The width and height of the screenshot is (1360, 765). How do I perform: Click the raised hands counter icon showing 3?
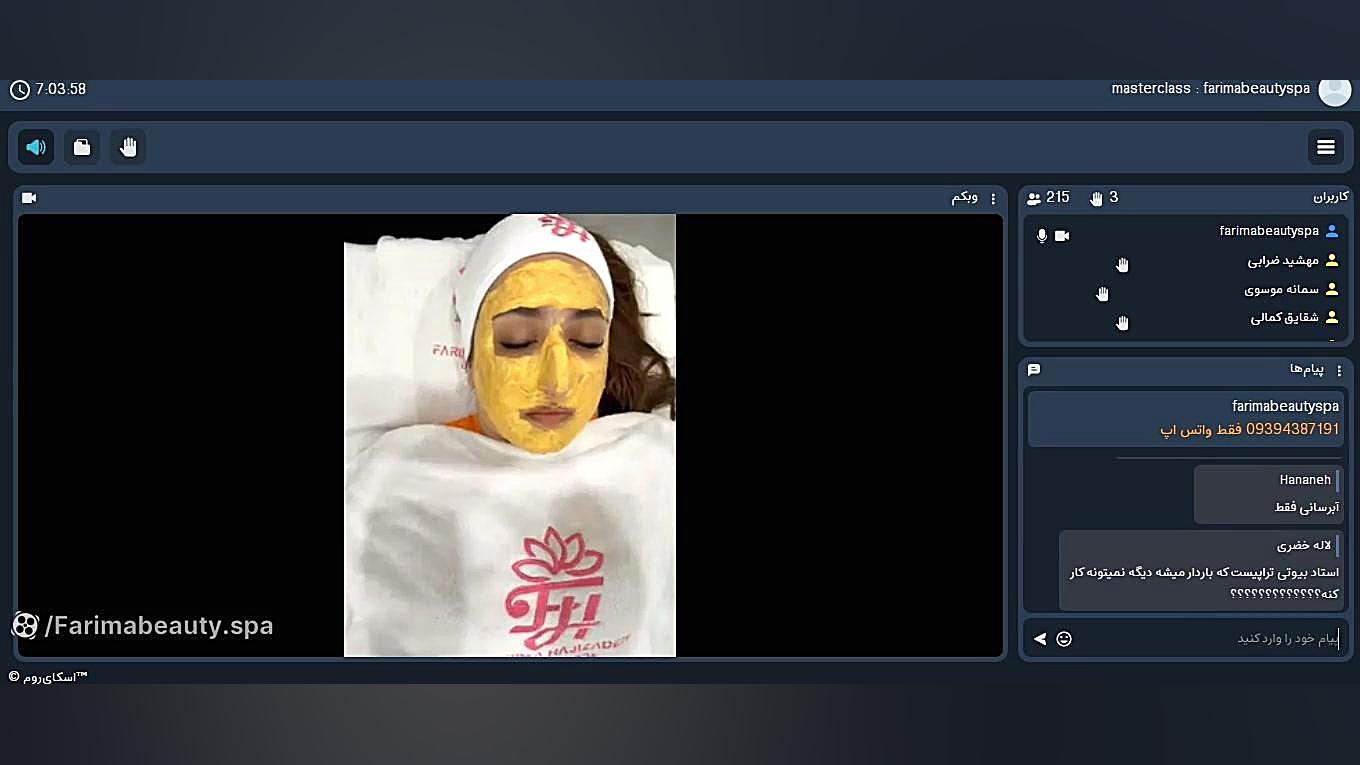click(x=1096, y=198)
